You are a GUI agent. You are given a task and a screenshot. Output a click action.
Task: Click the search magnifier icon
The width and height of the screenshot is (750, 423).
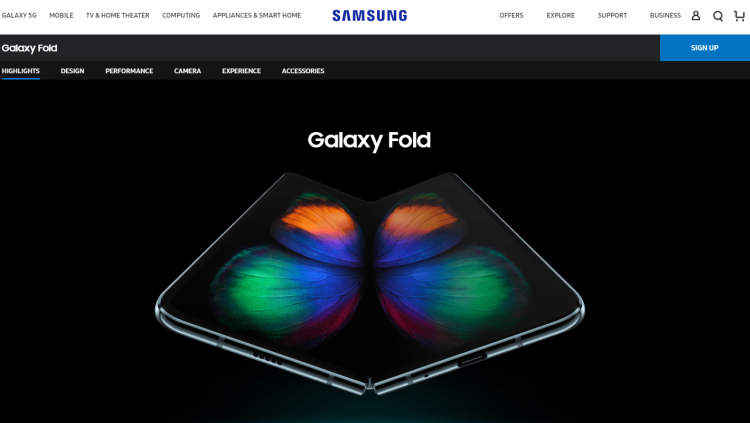click(x=717, y=16)
